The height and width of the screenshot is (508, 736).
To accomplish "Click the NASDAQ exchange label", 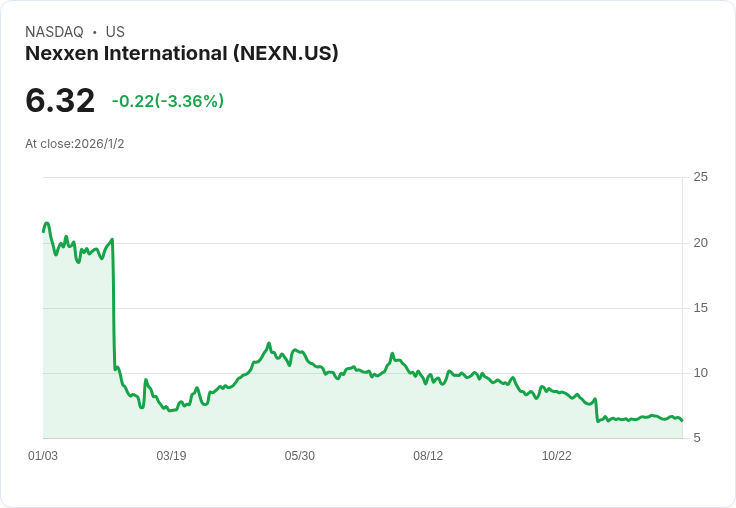I will [54, 32].
